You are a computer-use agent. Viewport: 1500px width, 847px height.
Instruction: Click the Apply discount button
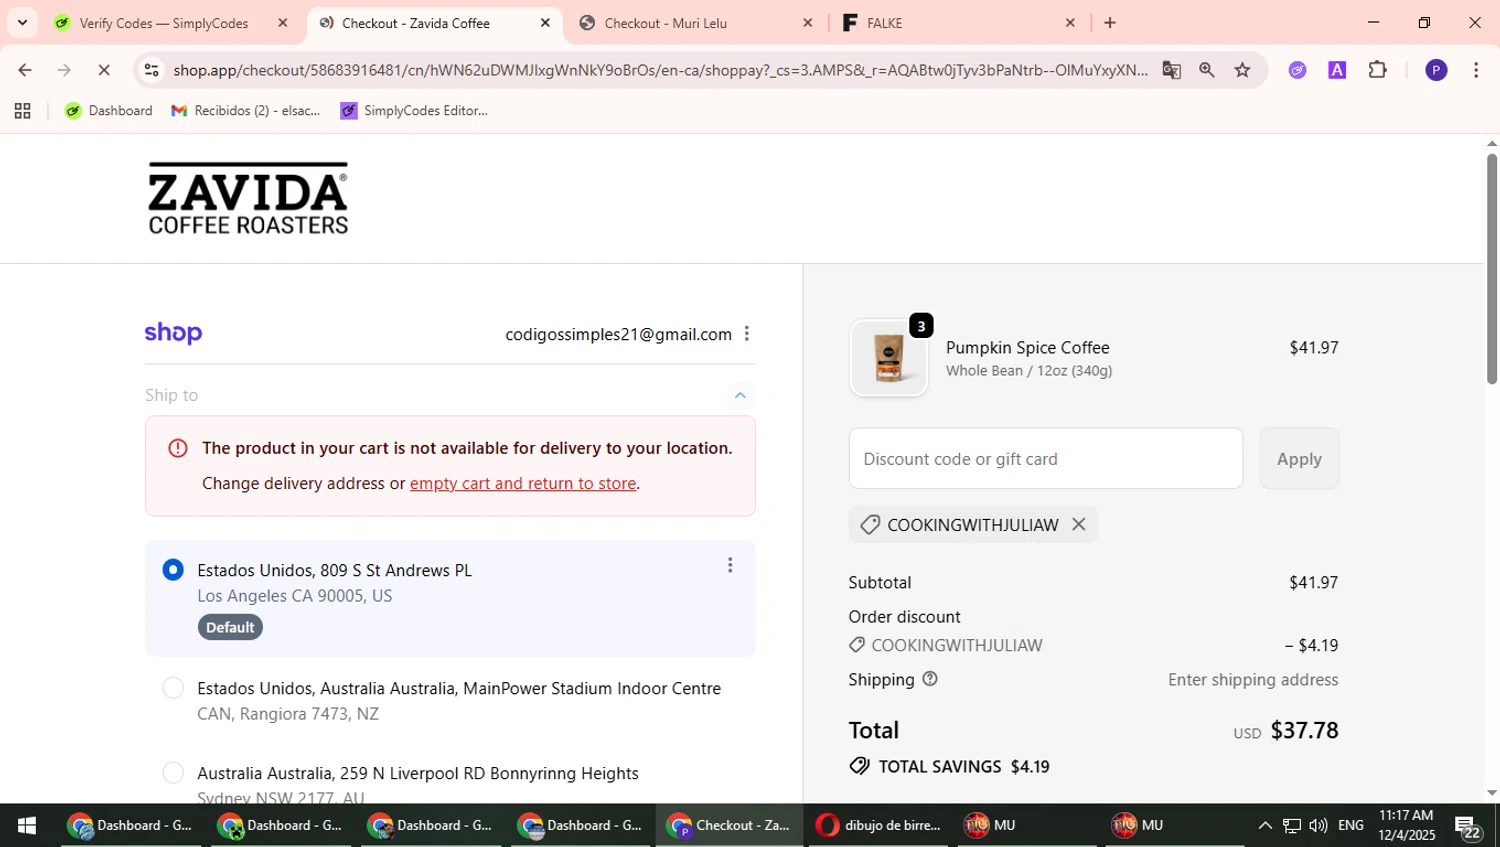[1299, 459]
